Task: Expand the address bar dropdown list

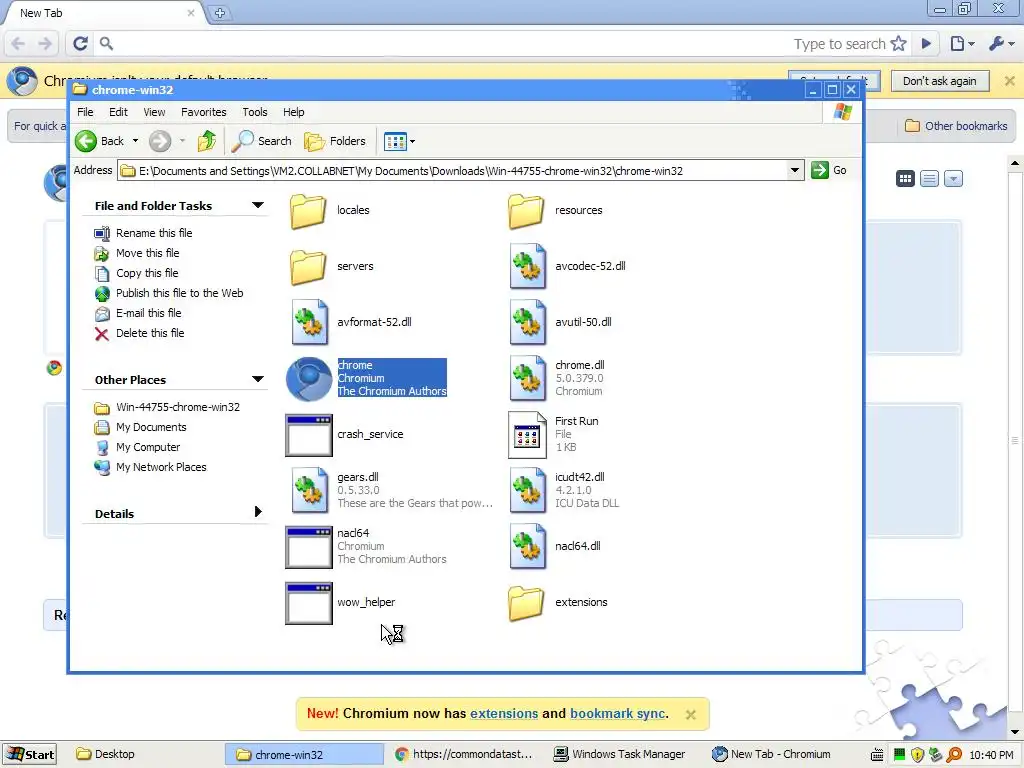Action: (x=795, y=170)
